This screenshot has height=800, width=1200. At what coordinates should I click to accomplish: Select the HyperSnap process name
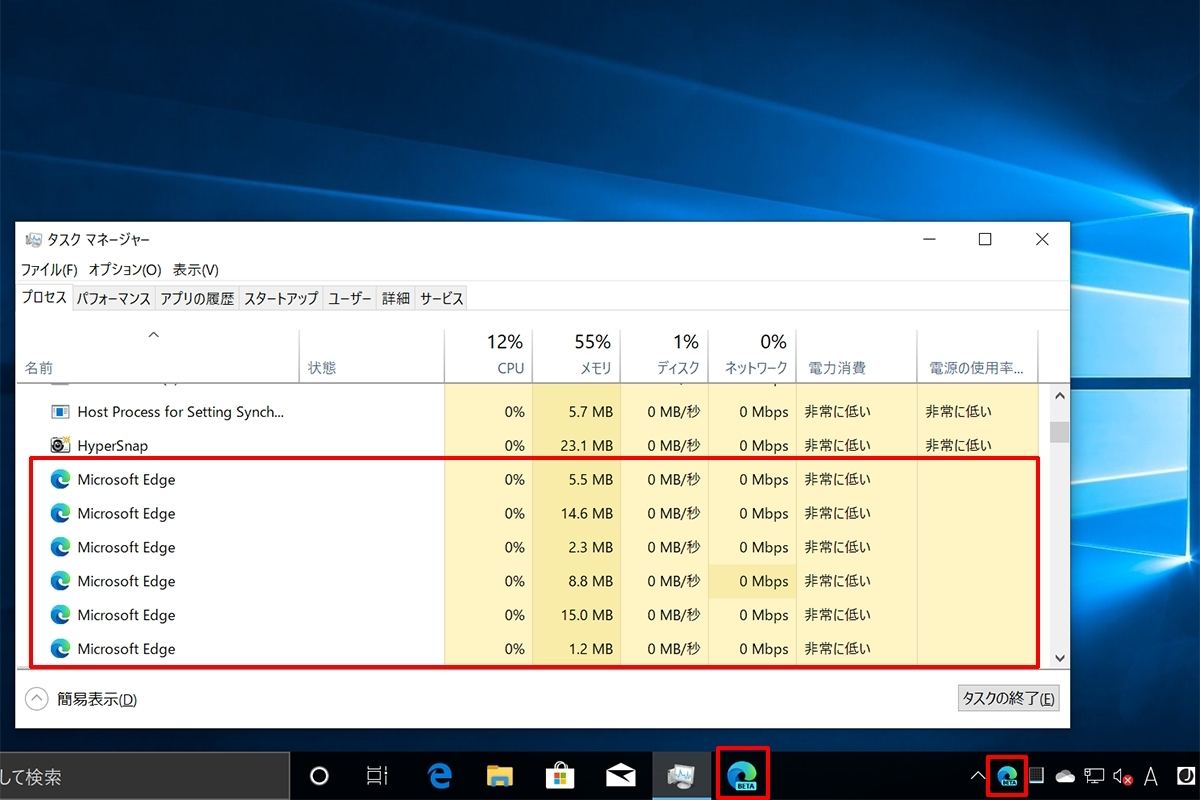point(113,446)
